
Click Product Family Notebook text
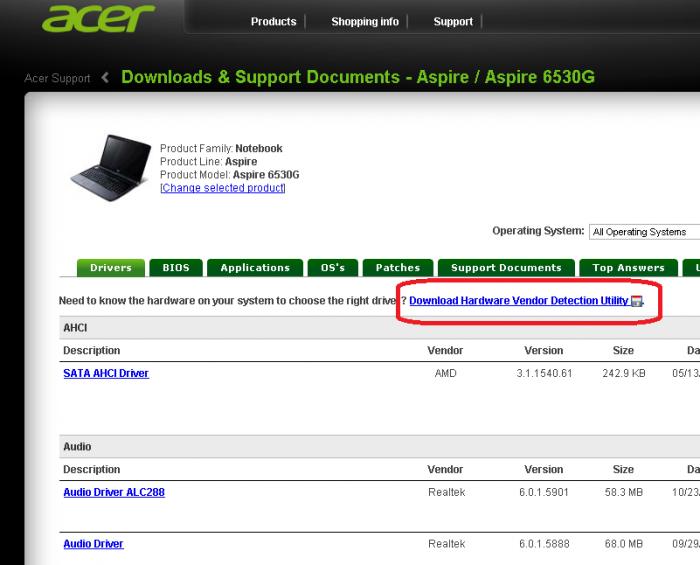pos(221,148)
